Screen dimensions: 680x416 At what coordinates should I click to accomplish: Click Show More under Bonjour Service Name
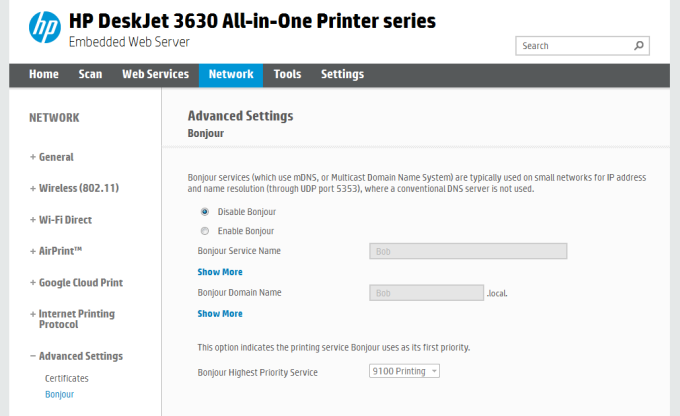220,272
